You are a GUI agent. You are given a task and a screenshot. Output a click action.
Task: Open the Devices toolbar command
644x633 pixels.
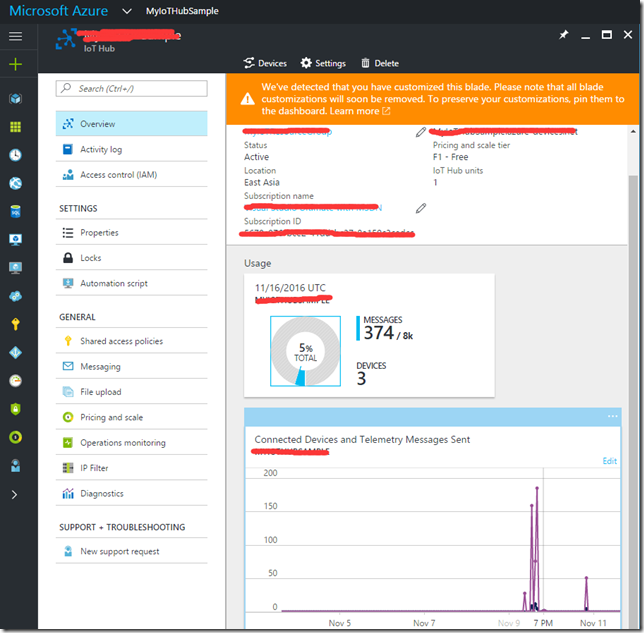[x=265, y=63]
